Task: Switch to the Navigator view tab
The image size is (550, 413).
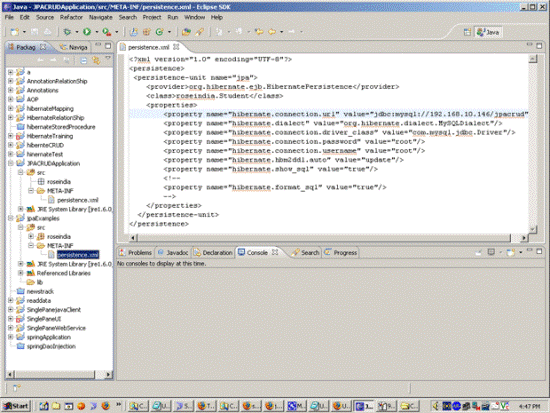Action: [74, 47]
